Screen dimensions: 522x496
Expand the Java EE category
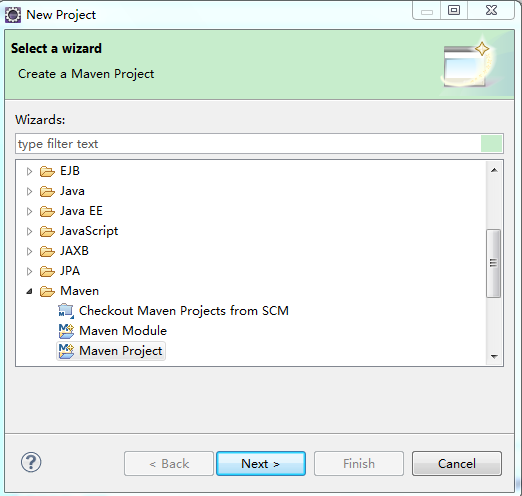29,211
